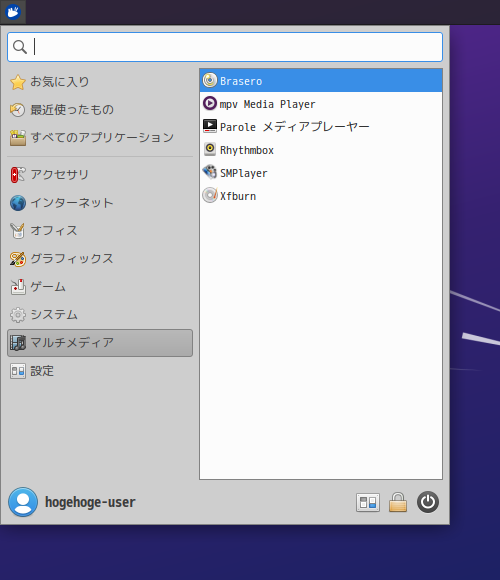Open Rhythmbox music player
The height and width of the screenshot is (580, 500).
click(x=321, y=149)
